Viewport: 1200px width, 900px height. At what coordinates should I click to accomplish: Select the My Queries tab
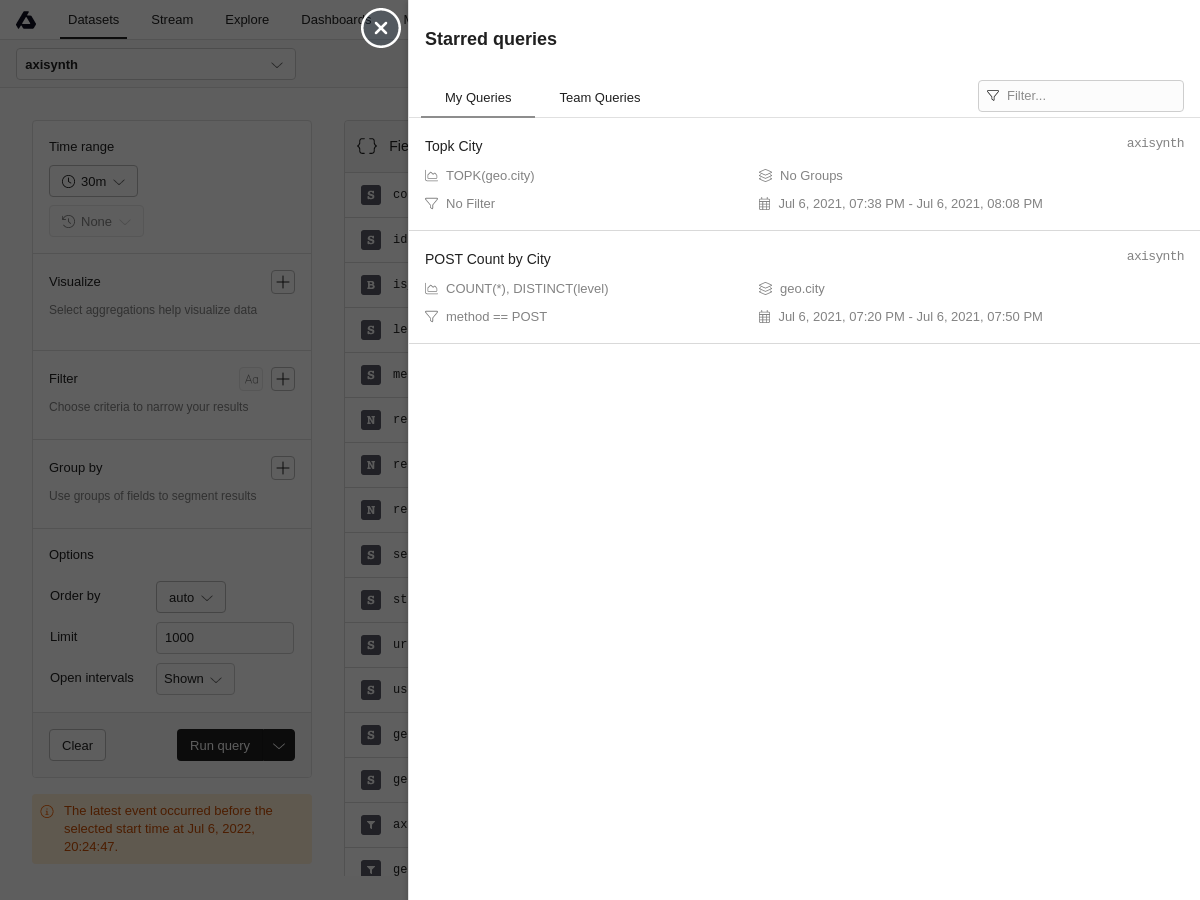tap(478, 97)
